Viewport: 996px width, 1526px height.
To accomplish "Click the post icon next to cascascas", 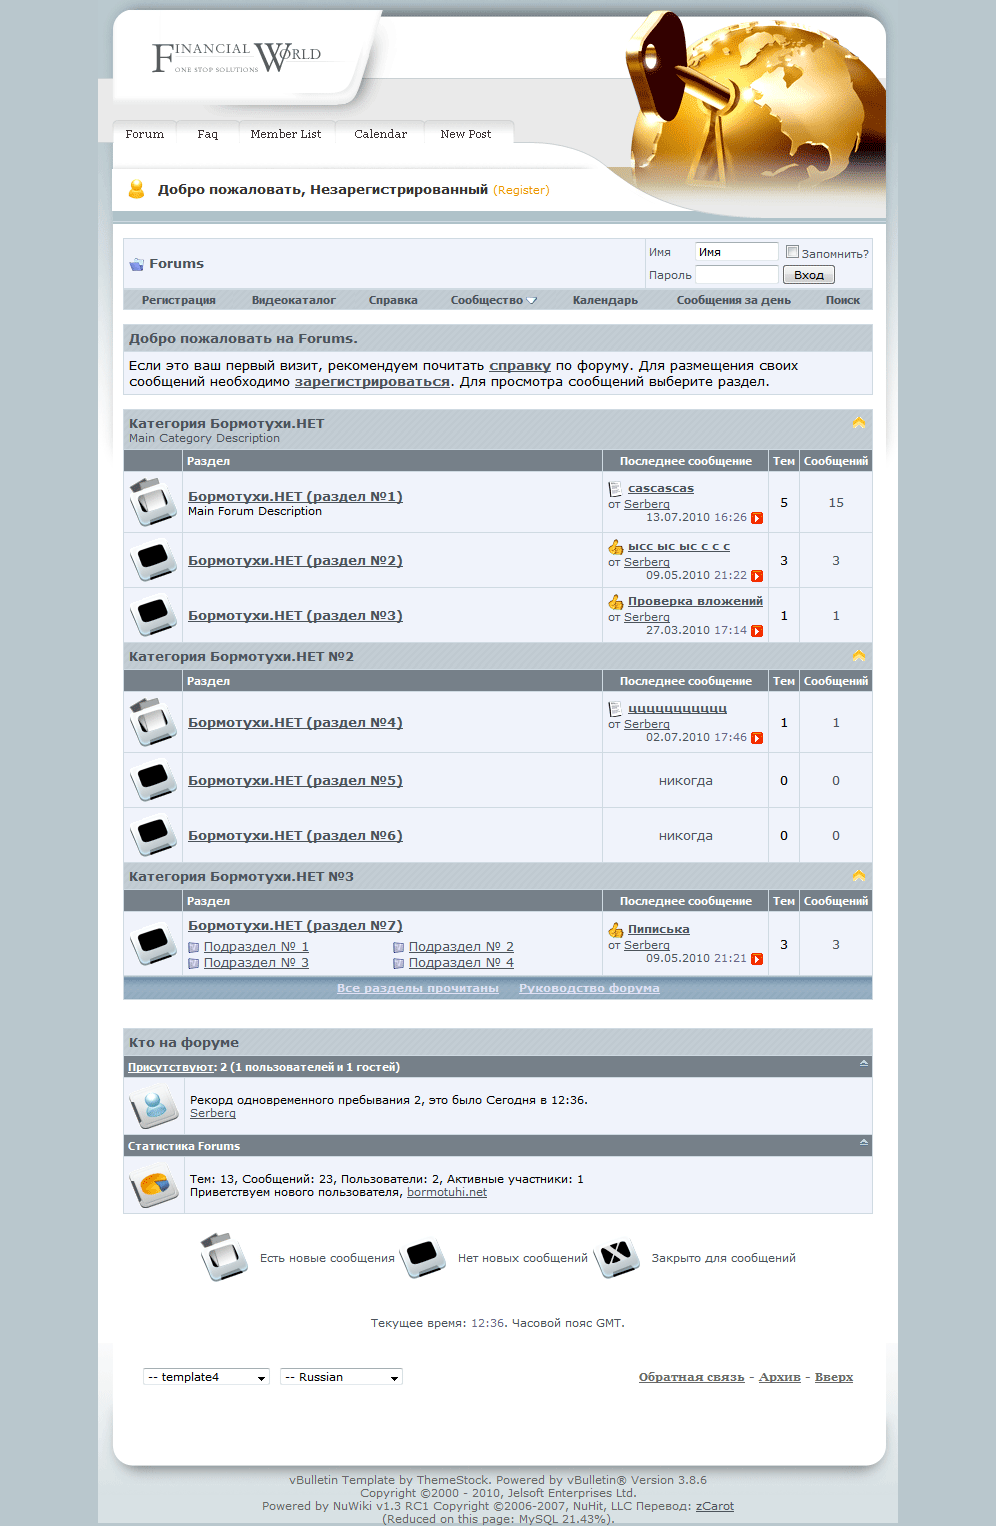I will coord(615,489).
